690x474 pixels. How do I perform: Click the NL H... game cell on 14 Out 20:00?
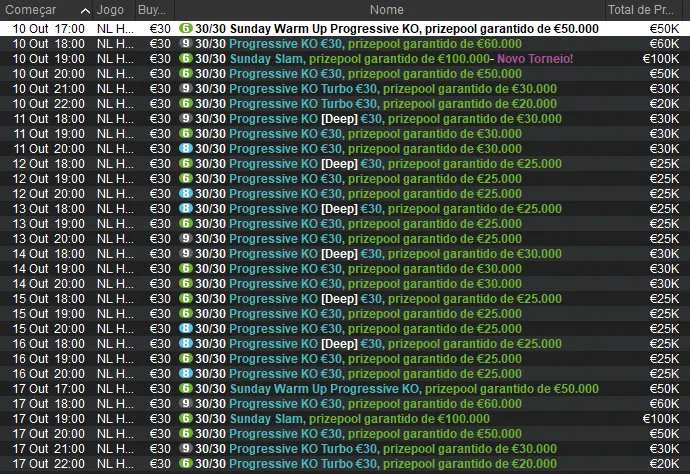point(115,283)
